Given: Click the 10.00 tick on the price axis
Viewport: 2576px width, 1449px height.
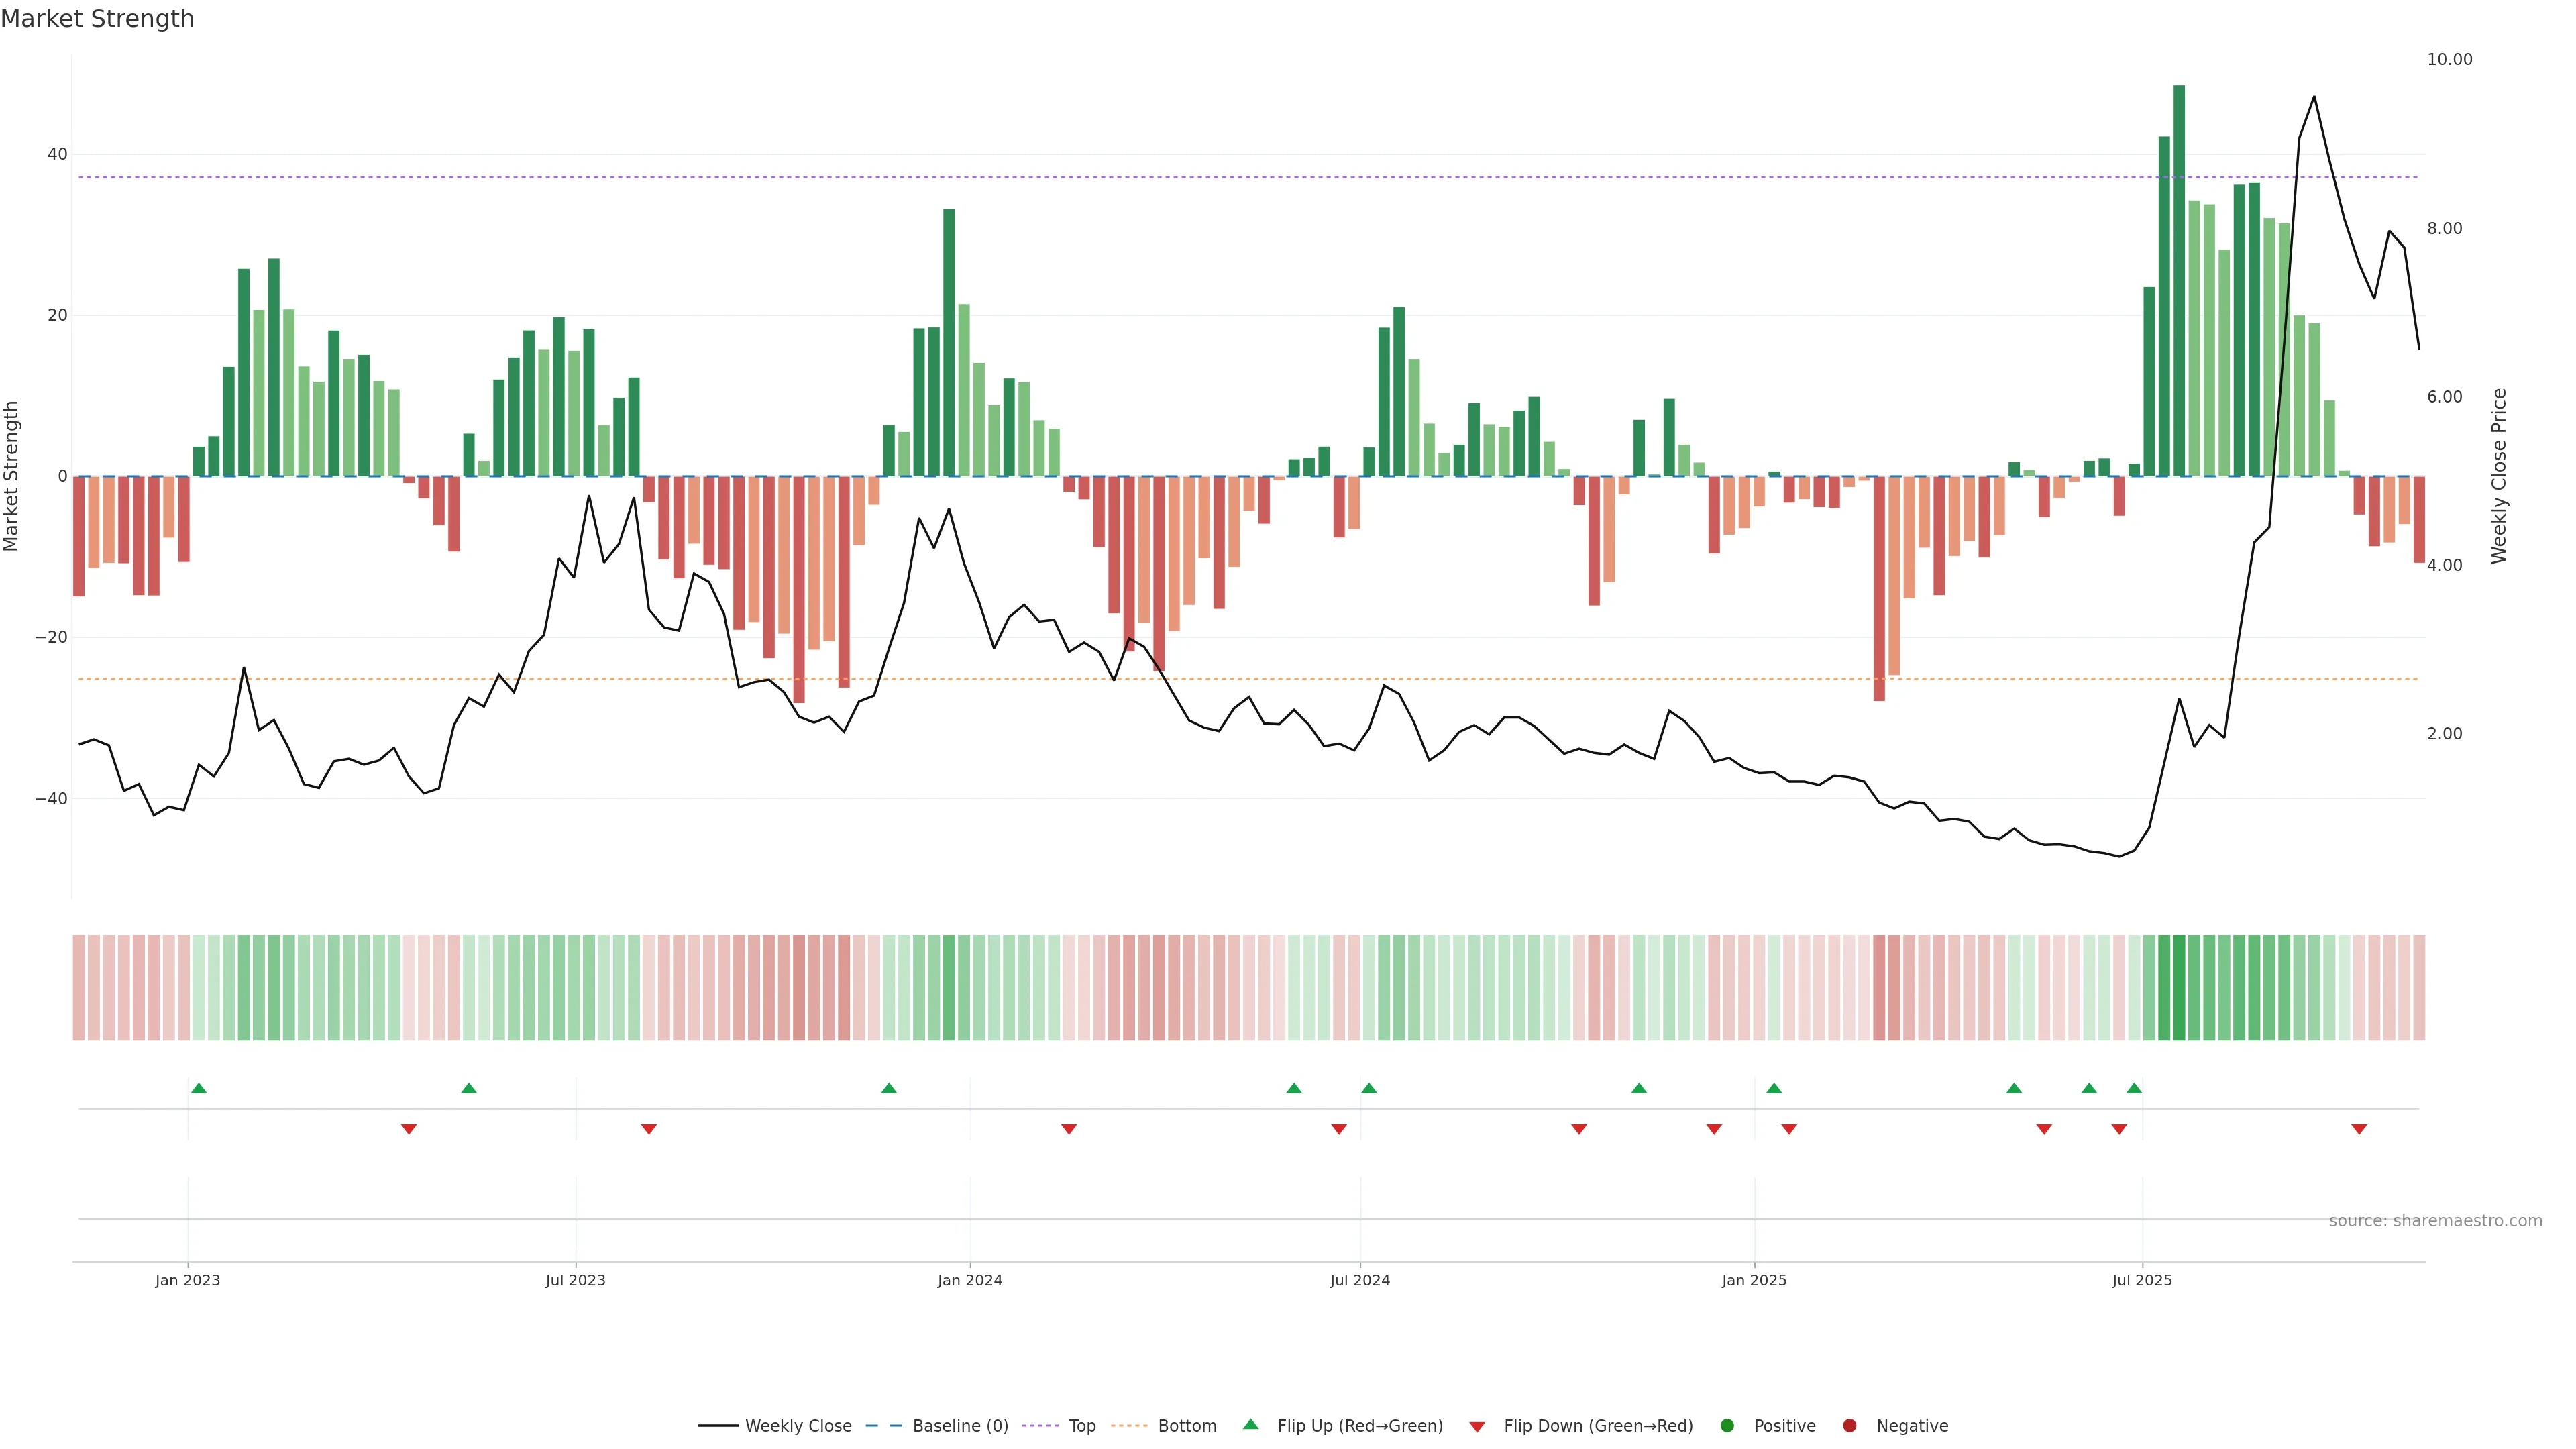Looking at the screenshot, I should coord(2449,60).
